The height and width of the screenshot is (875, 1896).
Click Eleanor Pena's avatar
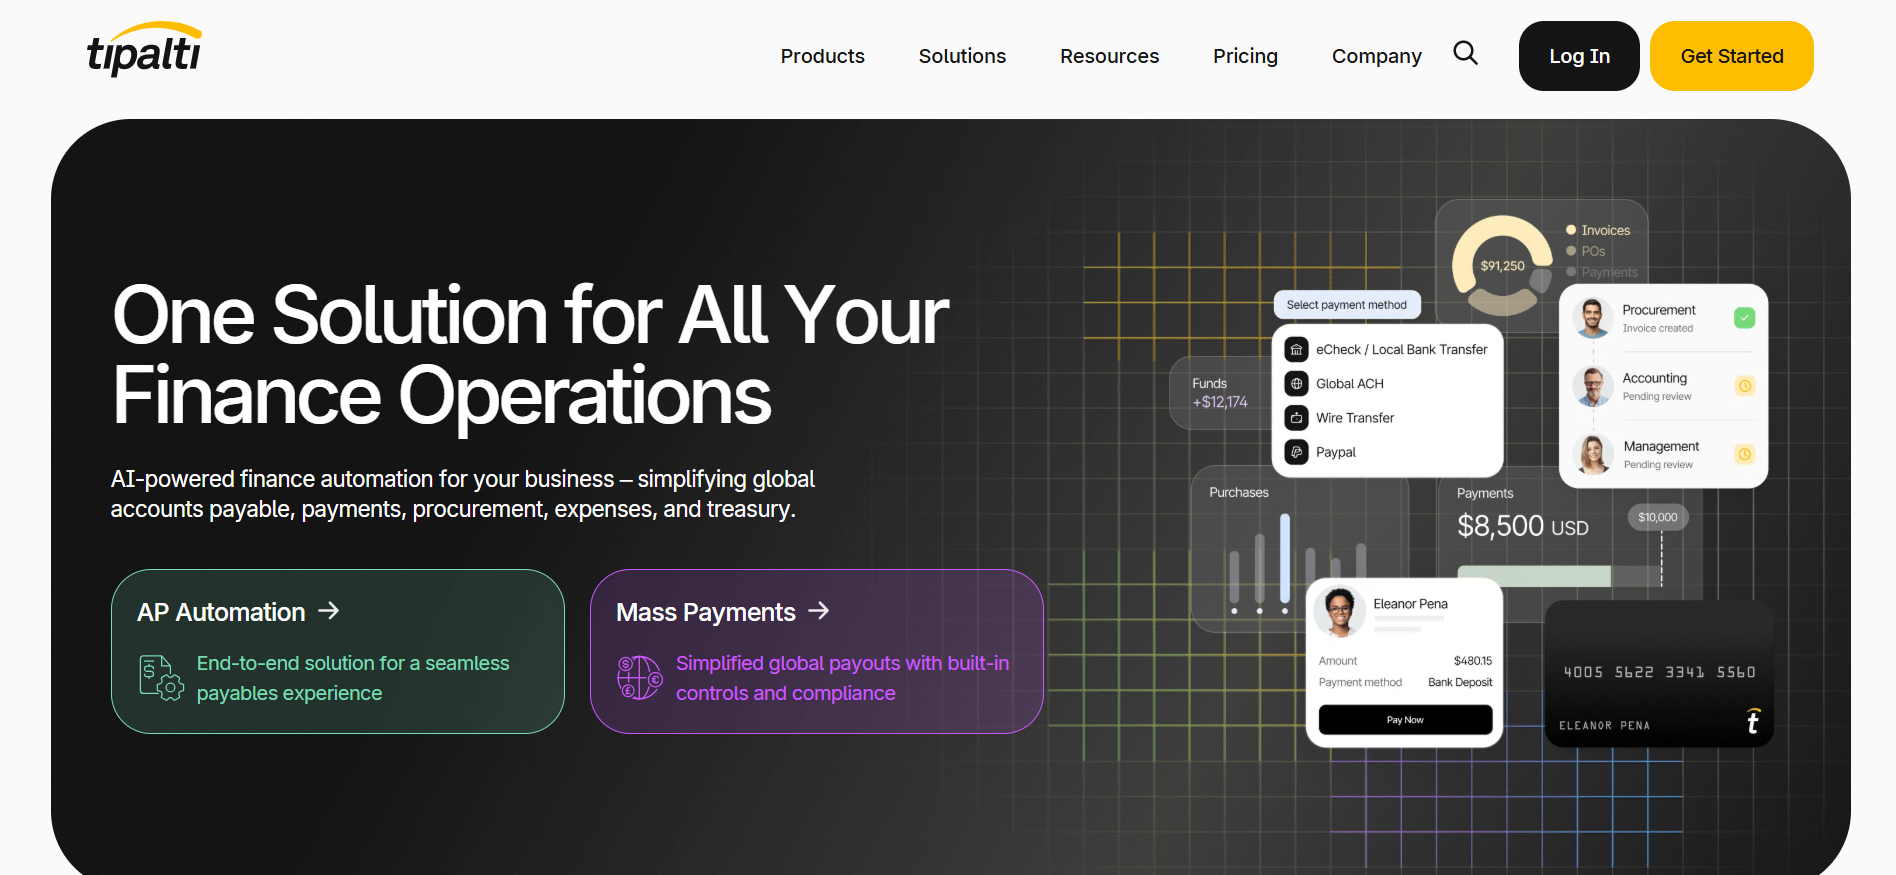pos(1340,612)
